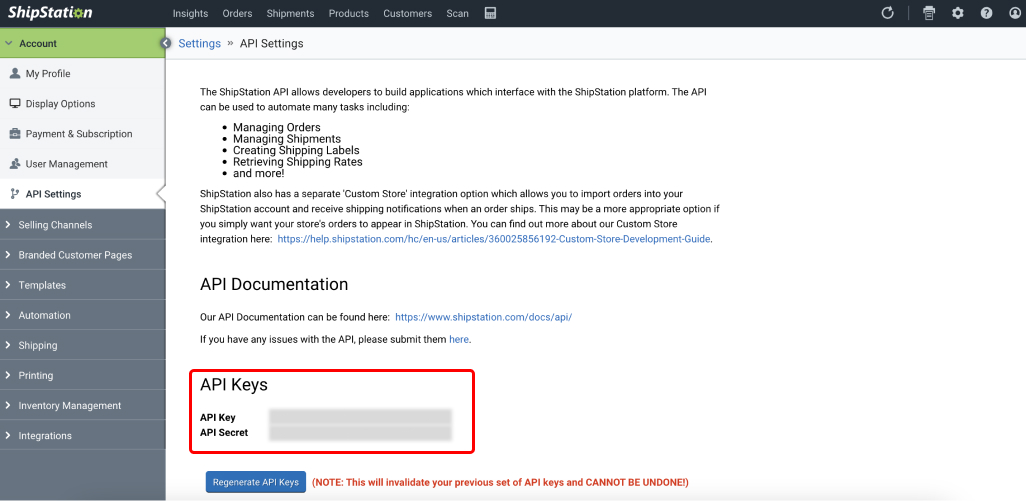Open Orders in the top menu
The height and width of the screenshot is (501, 1026).
point(238,13)
